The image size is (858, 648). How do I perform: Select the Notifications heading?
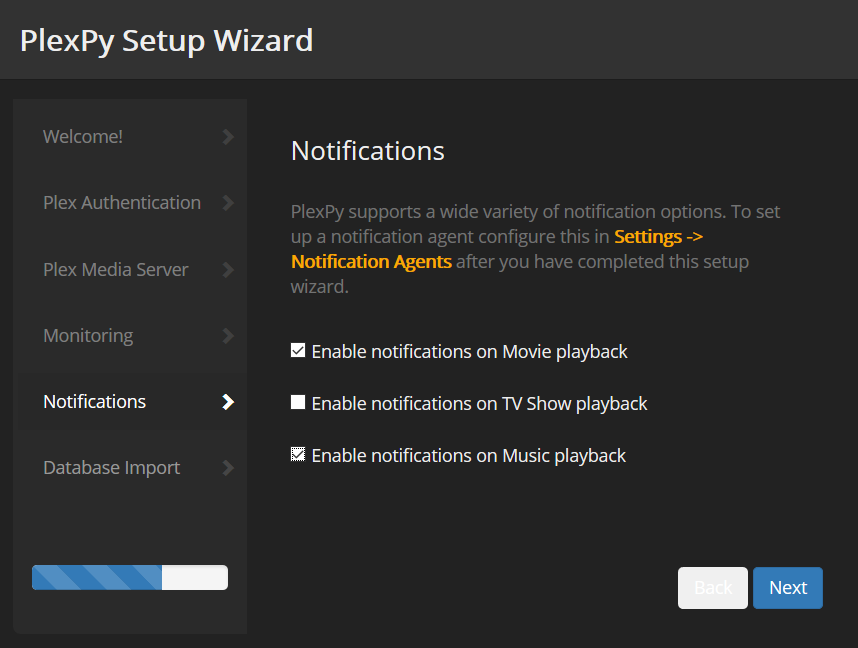click(x=367, y=151)
